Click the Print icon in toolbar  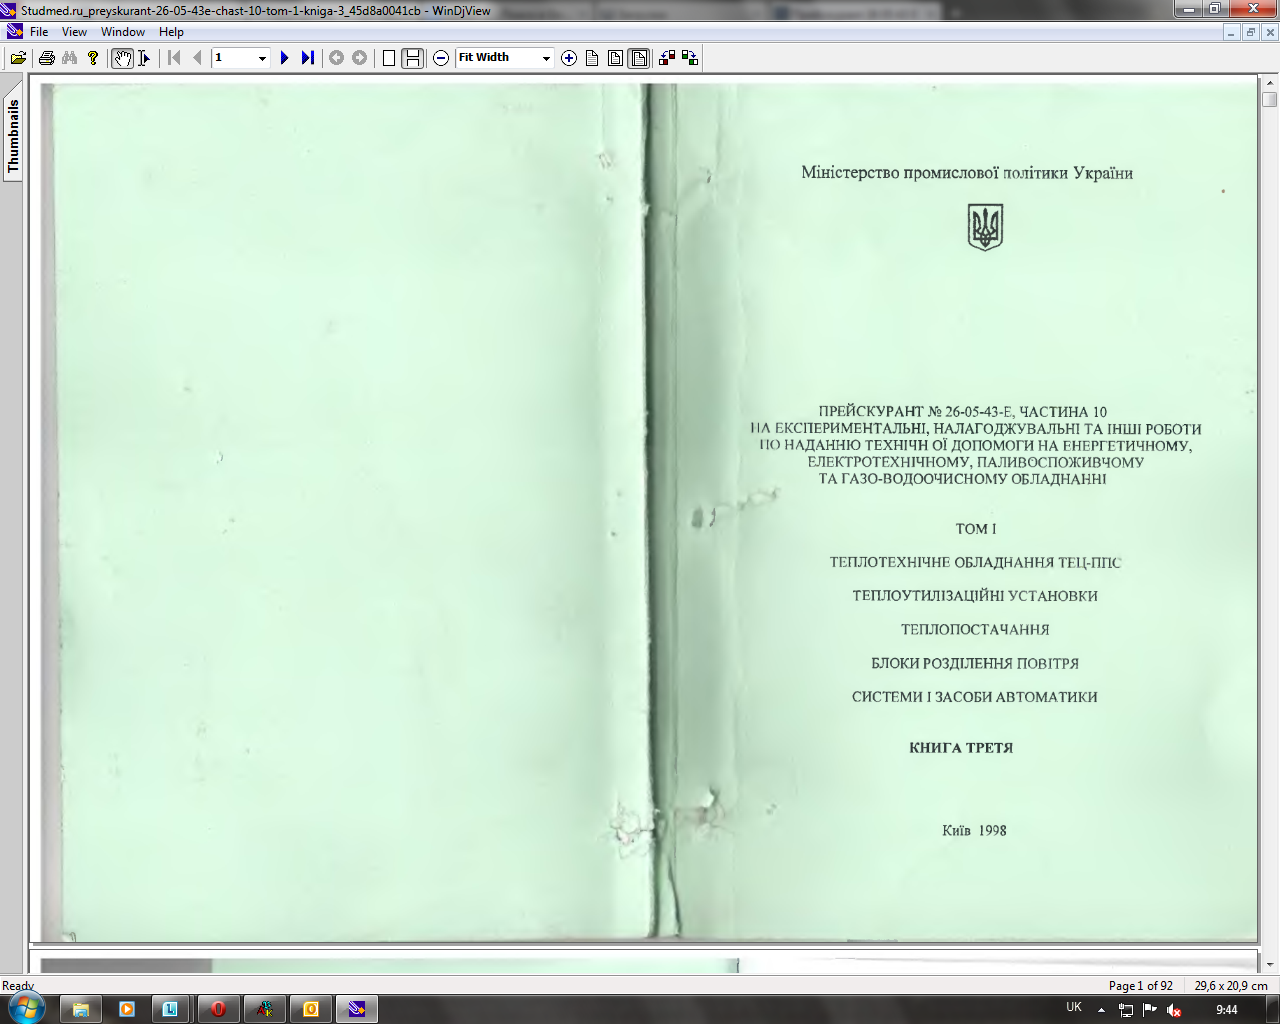pos(46,58)
